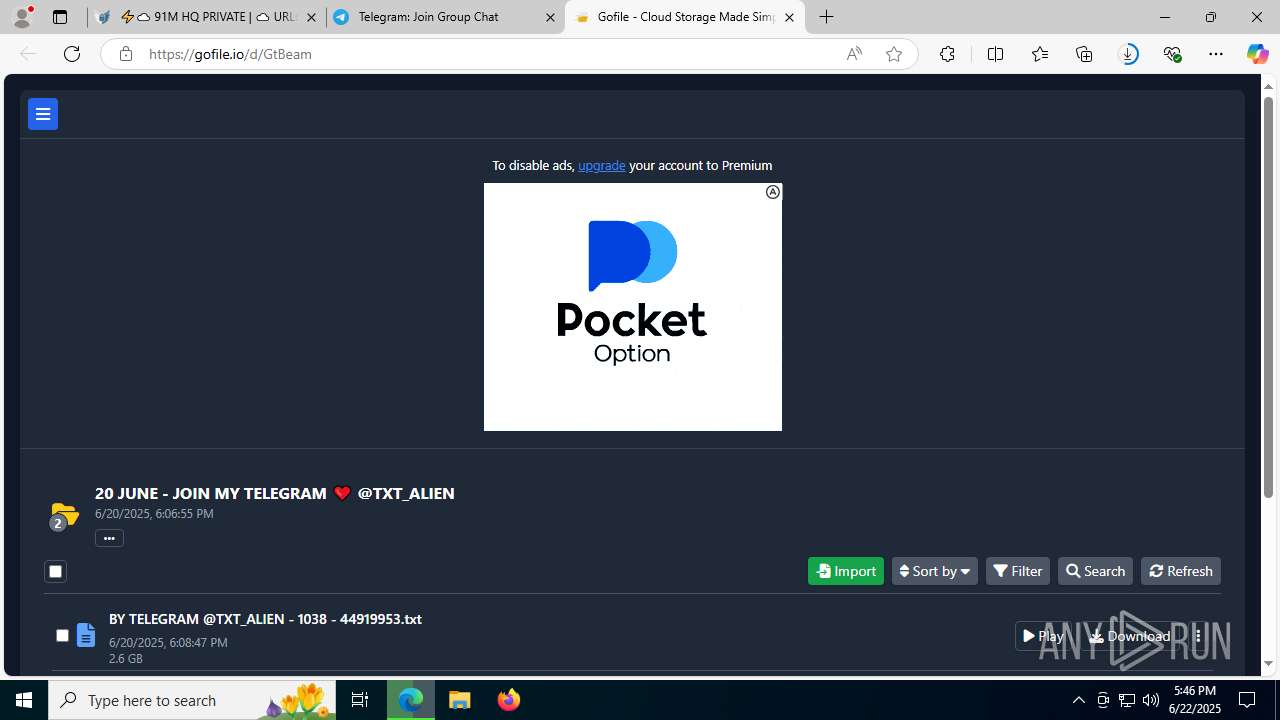View site information lock icon
The width and height of the screenshot is (1280, 720).
[125, 54]
